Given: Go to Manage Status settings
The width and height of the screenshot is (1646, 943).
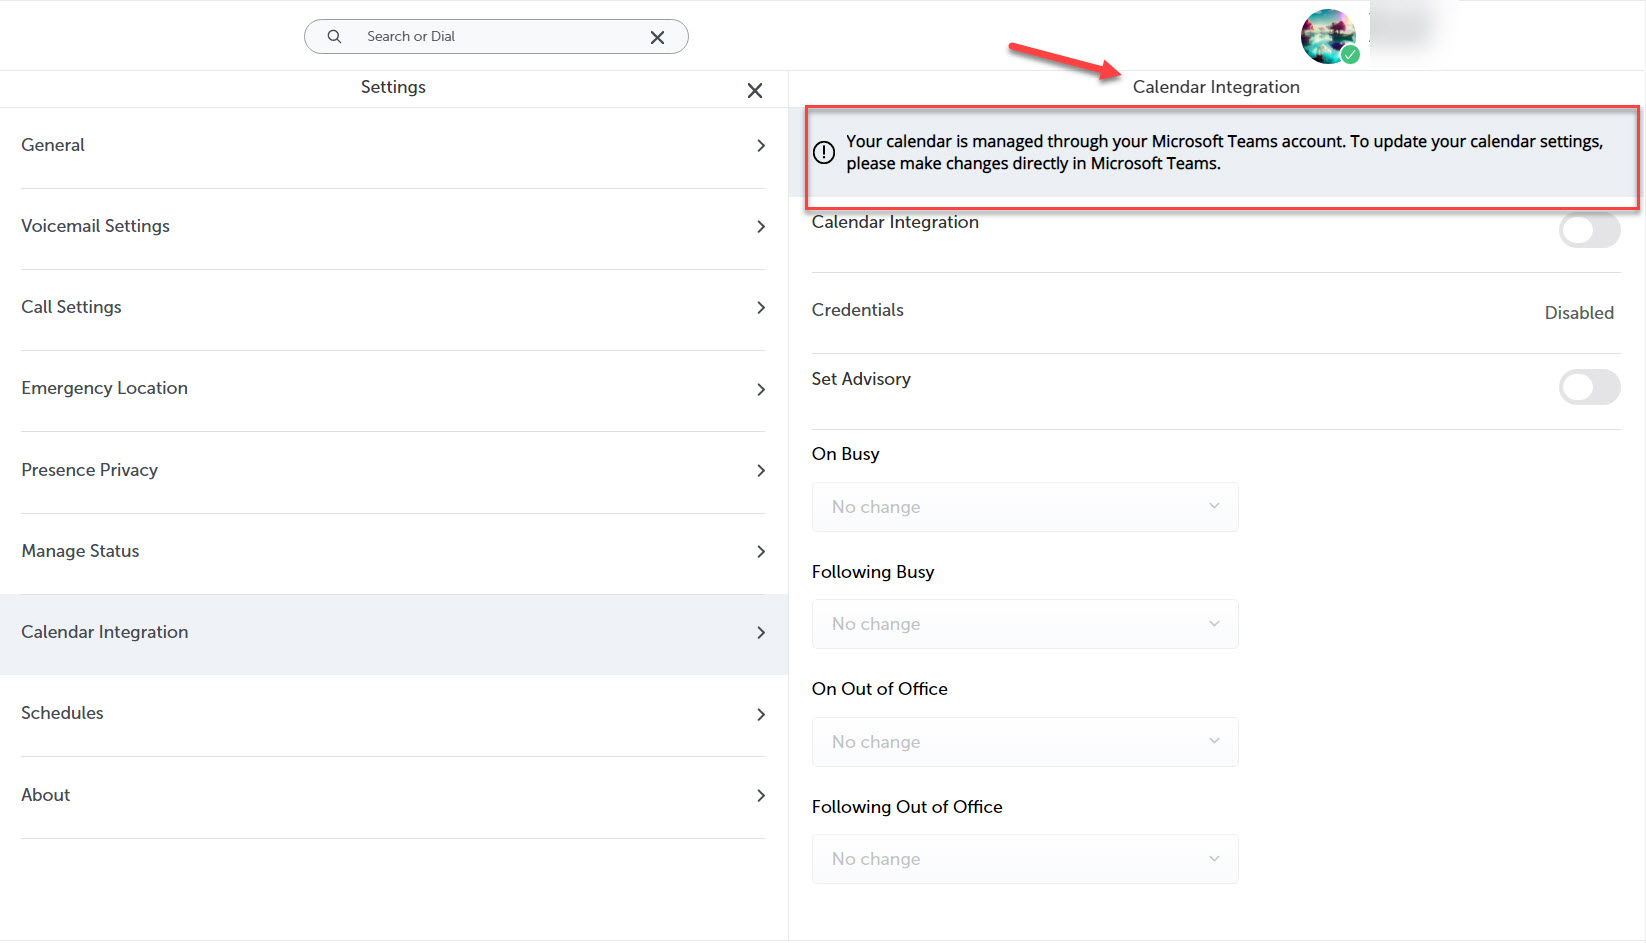Looking at the screenshot, I should point(81,551).
